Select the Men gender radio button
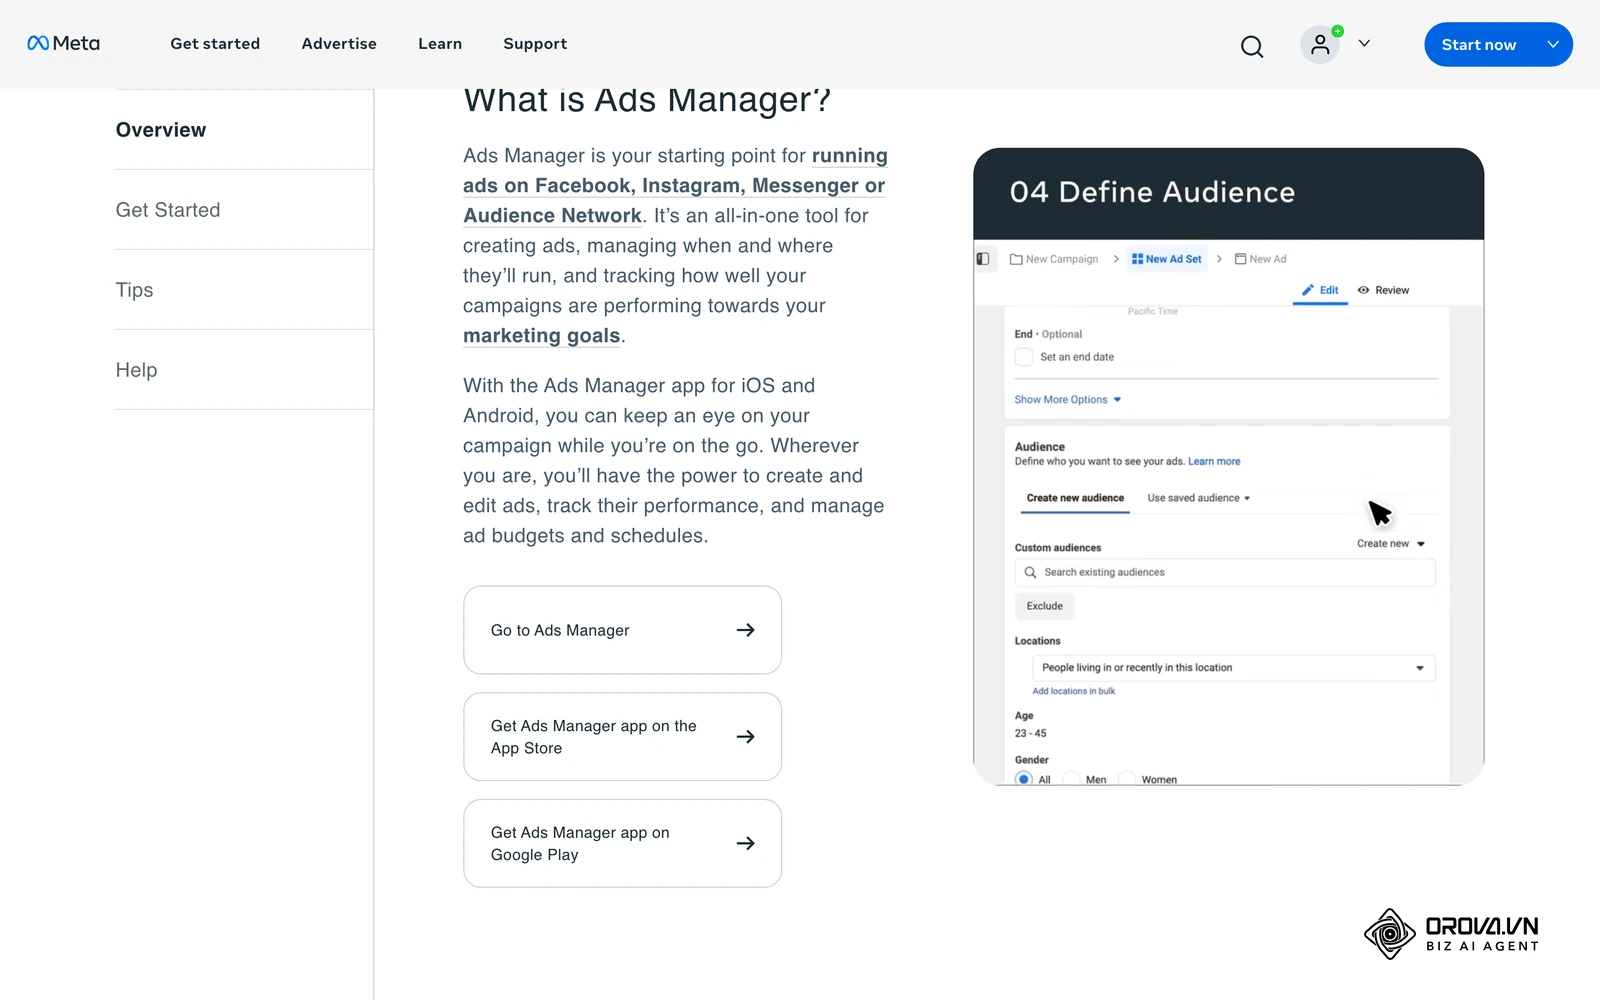This screenshot has height=1000, width=1600. pos(1071,779)
